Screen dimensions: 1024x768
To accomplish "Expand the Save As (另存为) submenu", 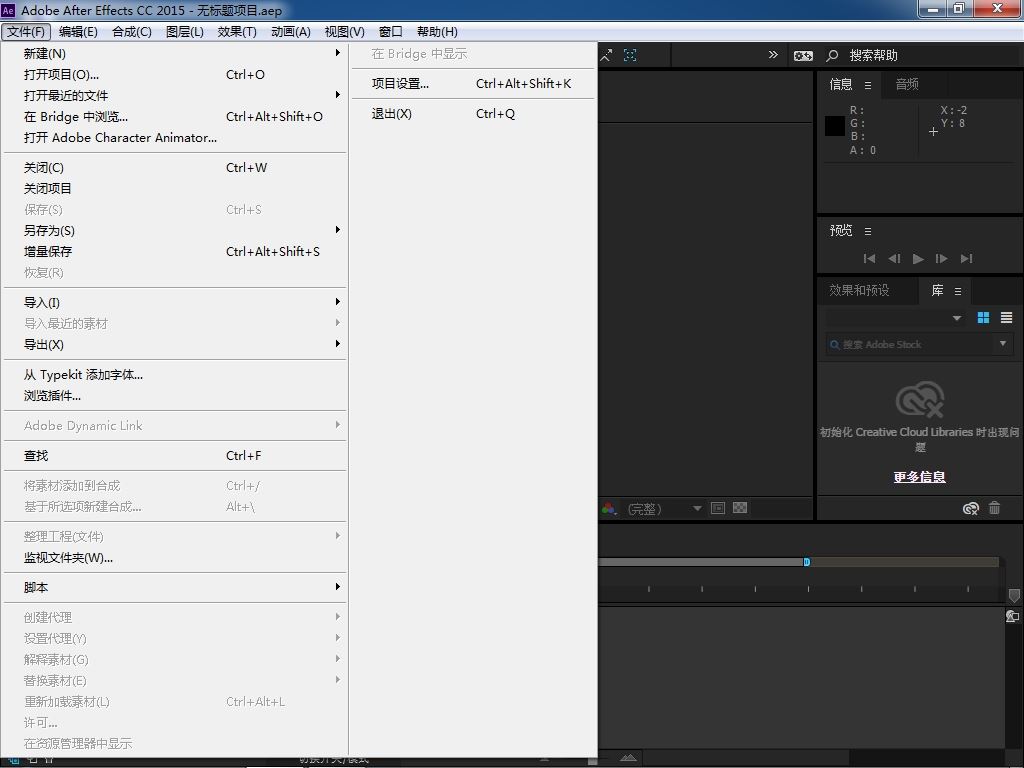I will pyautogui.click(x=175, y=231).
